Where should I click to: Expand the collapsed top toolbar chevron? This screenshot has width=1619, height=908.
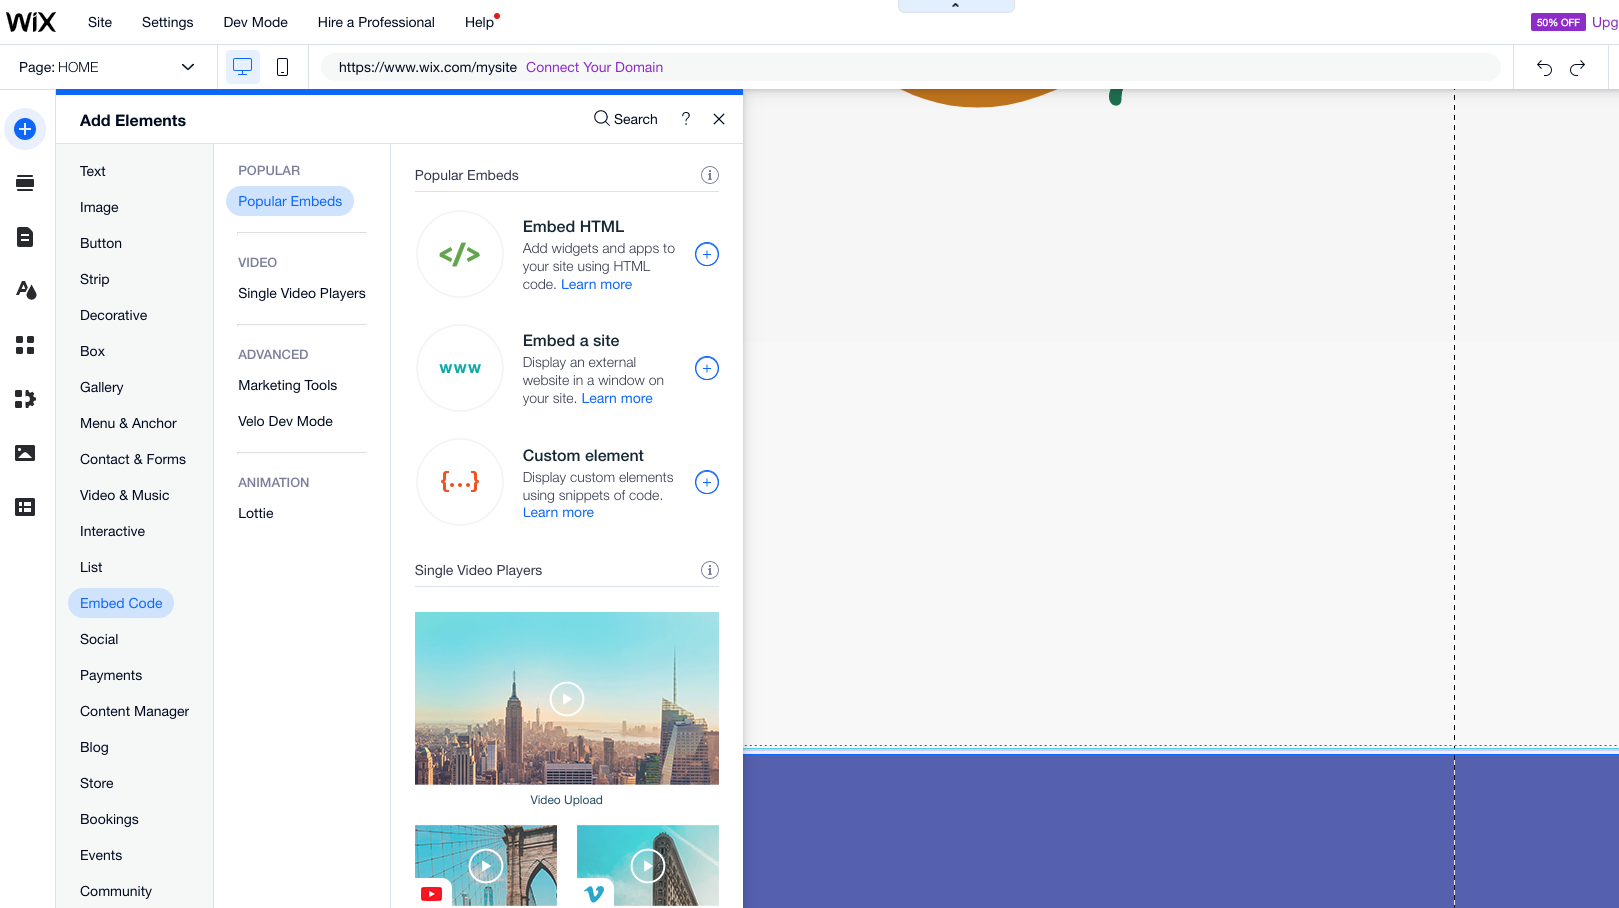point(956,6)
